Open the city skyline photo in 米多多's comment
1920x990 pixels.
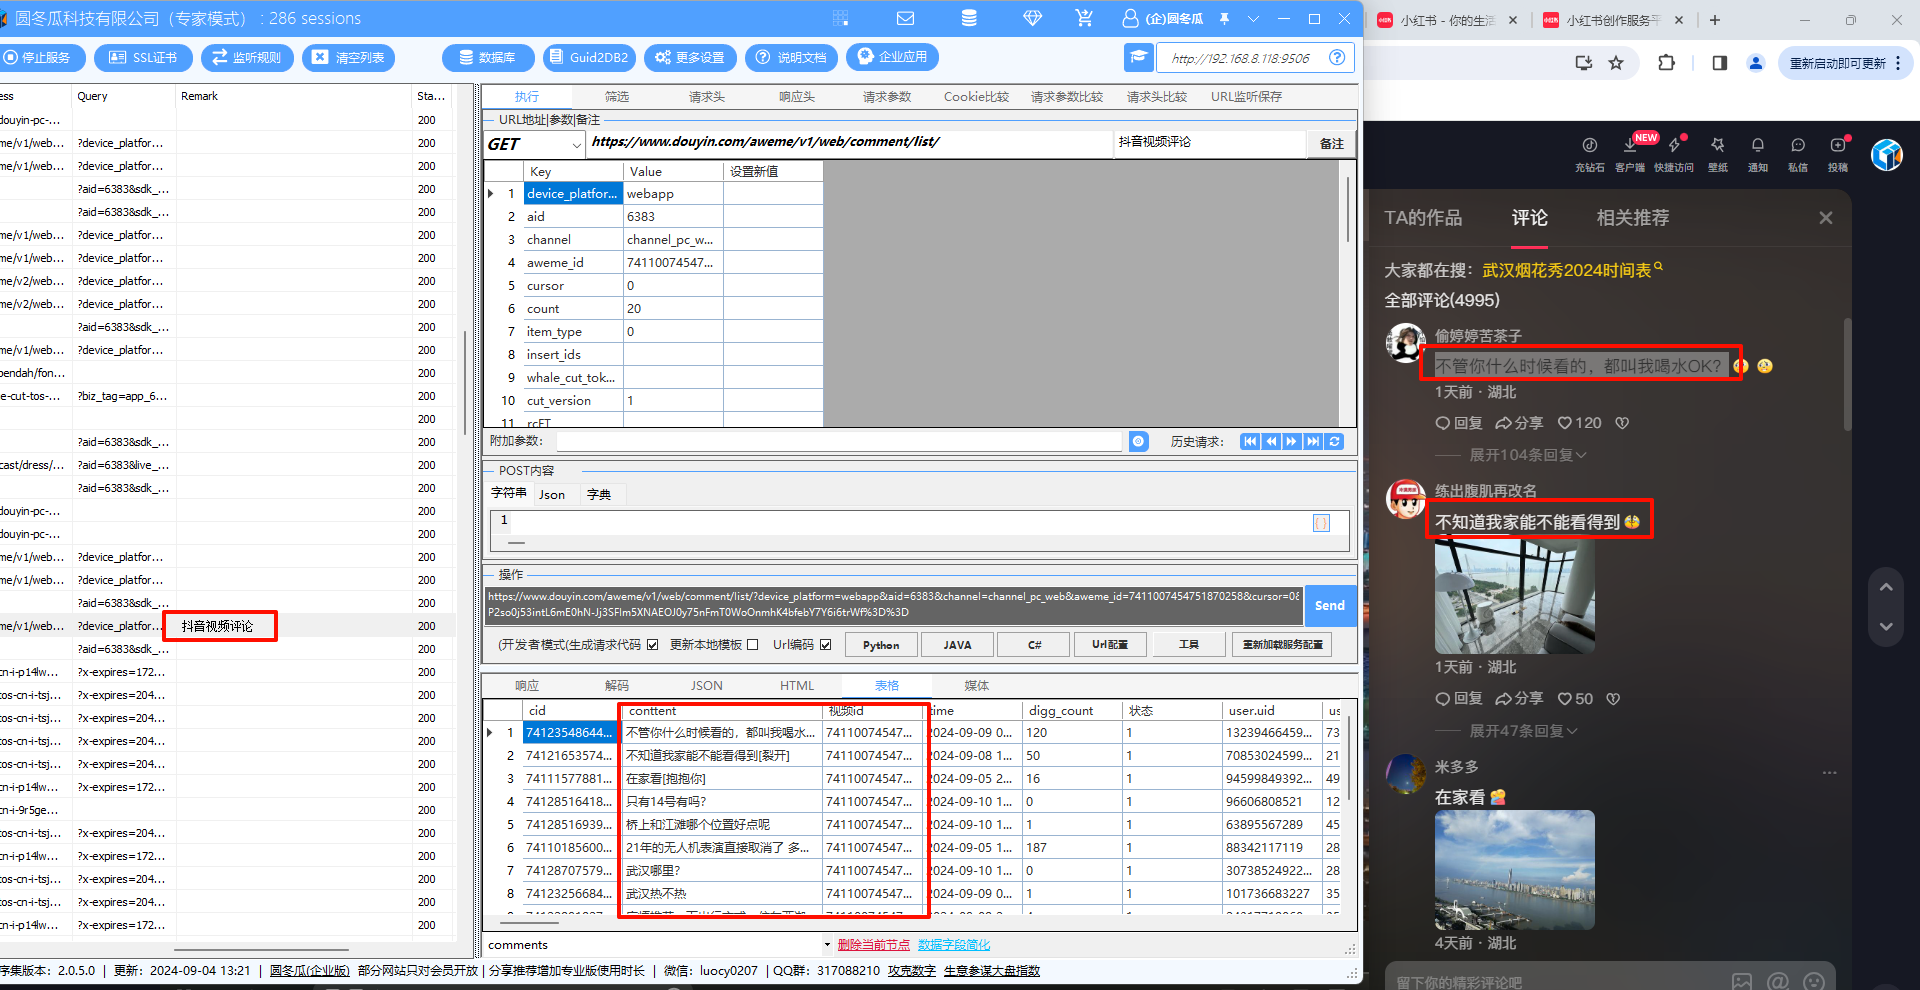[1515, 870]
